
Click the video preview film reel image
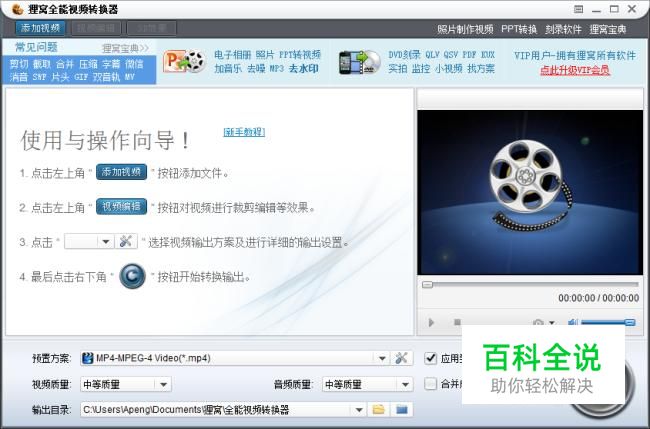tap(530, 192)
